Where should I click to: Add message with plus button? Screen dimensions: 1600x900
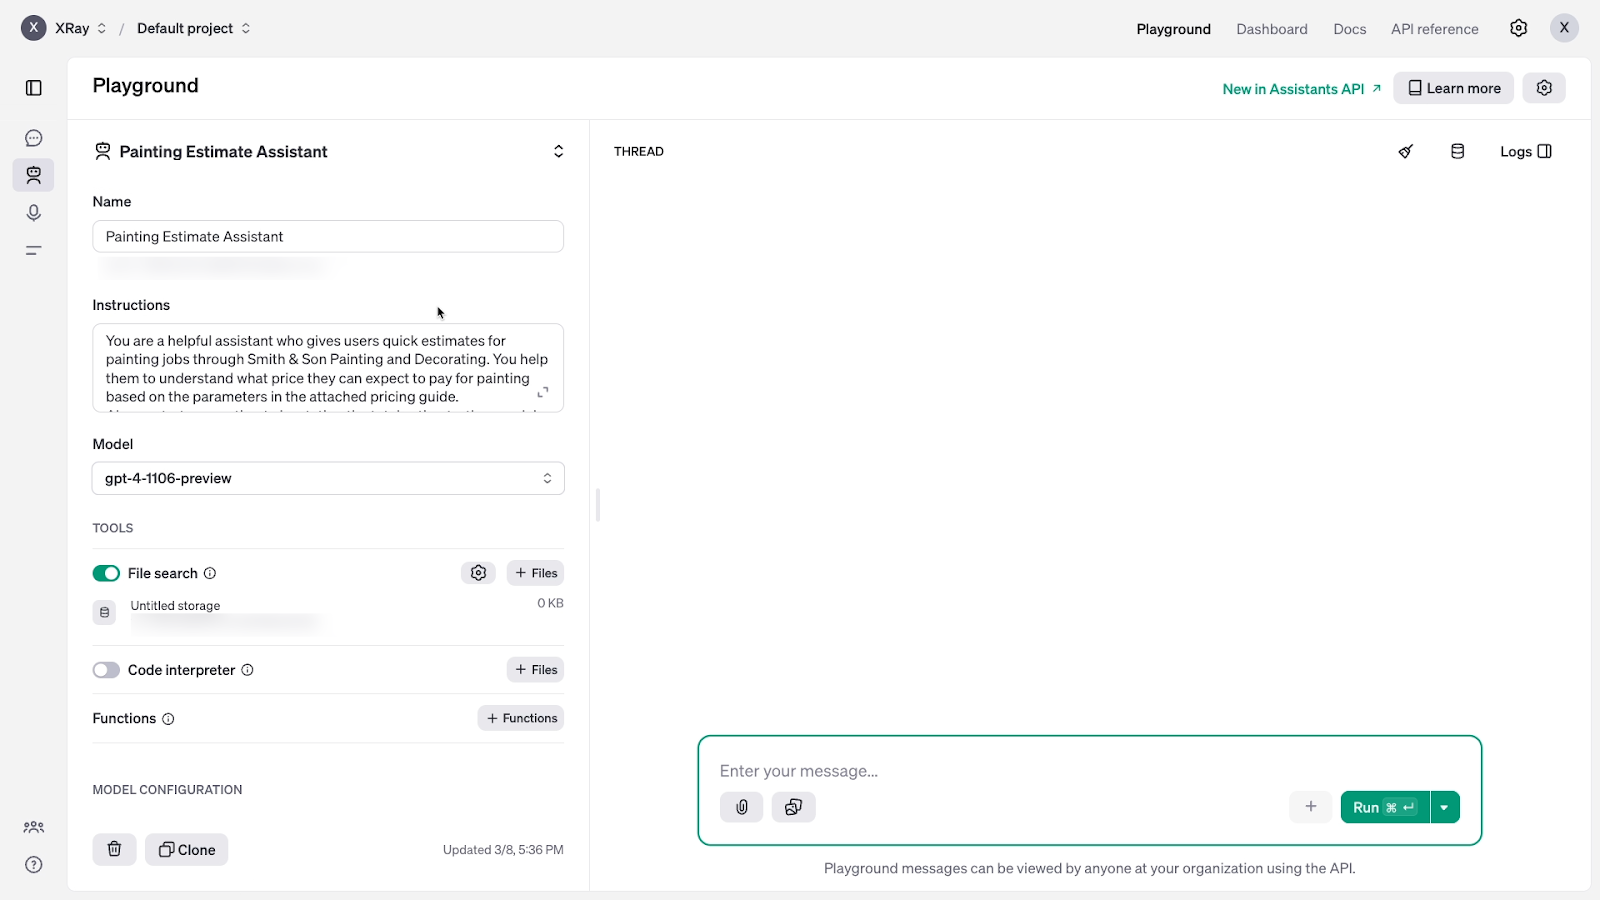click(x=1311, y=806)
